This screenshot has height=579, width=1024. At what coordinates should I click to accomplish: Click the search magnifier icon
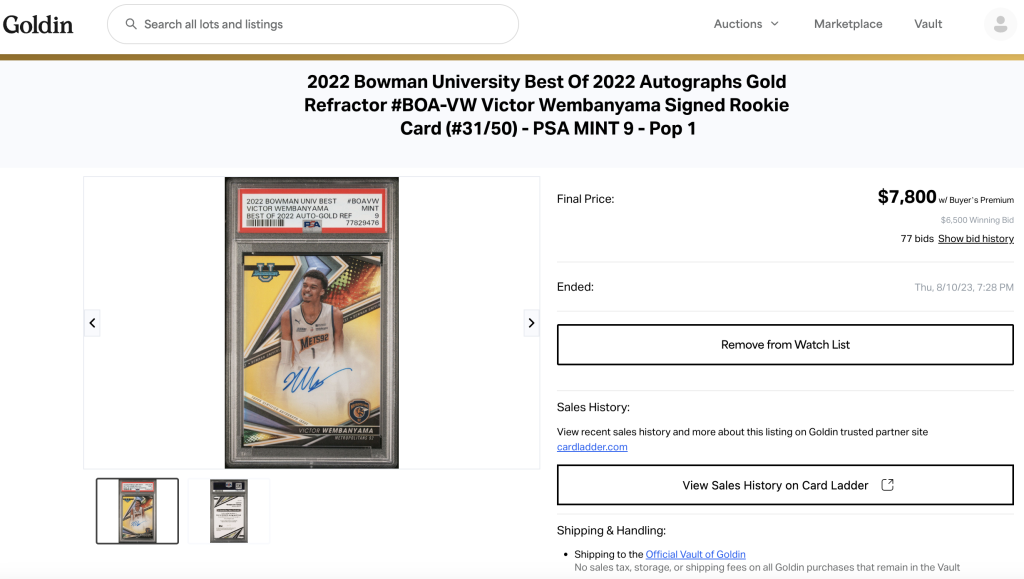click(131, 24)
